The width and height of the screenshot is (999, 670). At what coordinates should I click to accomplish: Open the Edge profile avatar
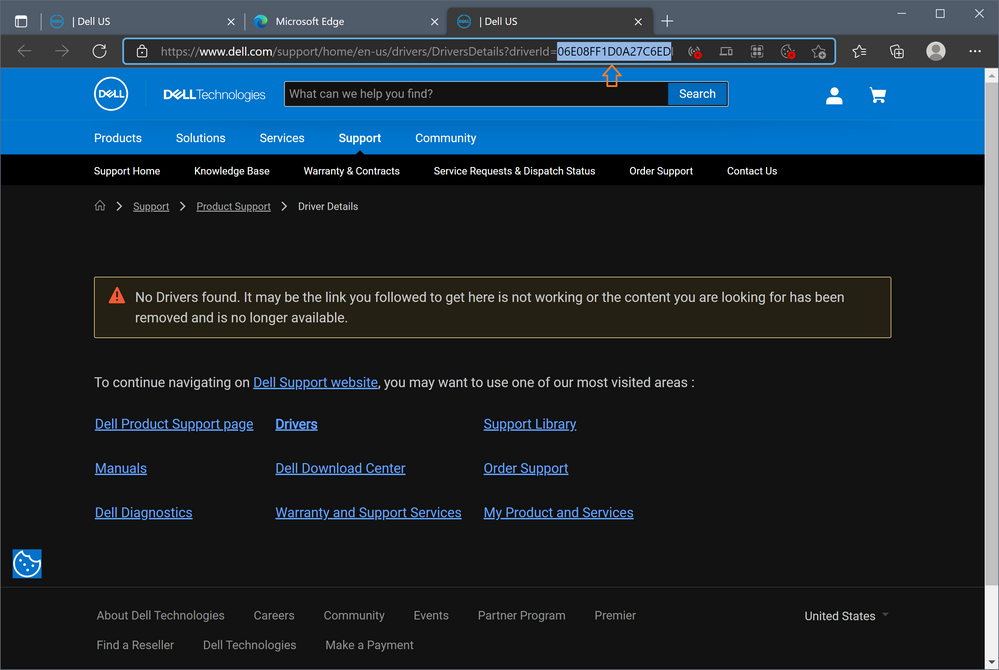point(936,51)
